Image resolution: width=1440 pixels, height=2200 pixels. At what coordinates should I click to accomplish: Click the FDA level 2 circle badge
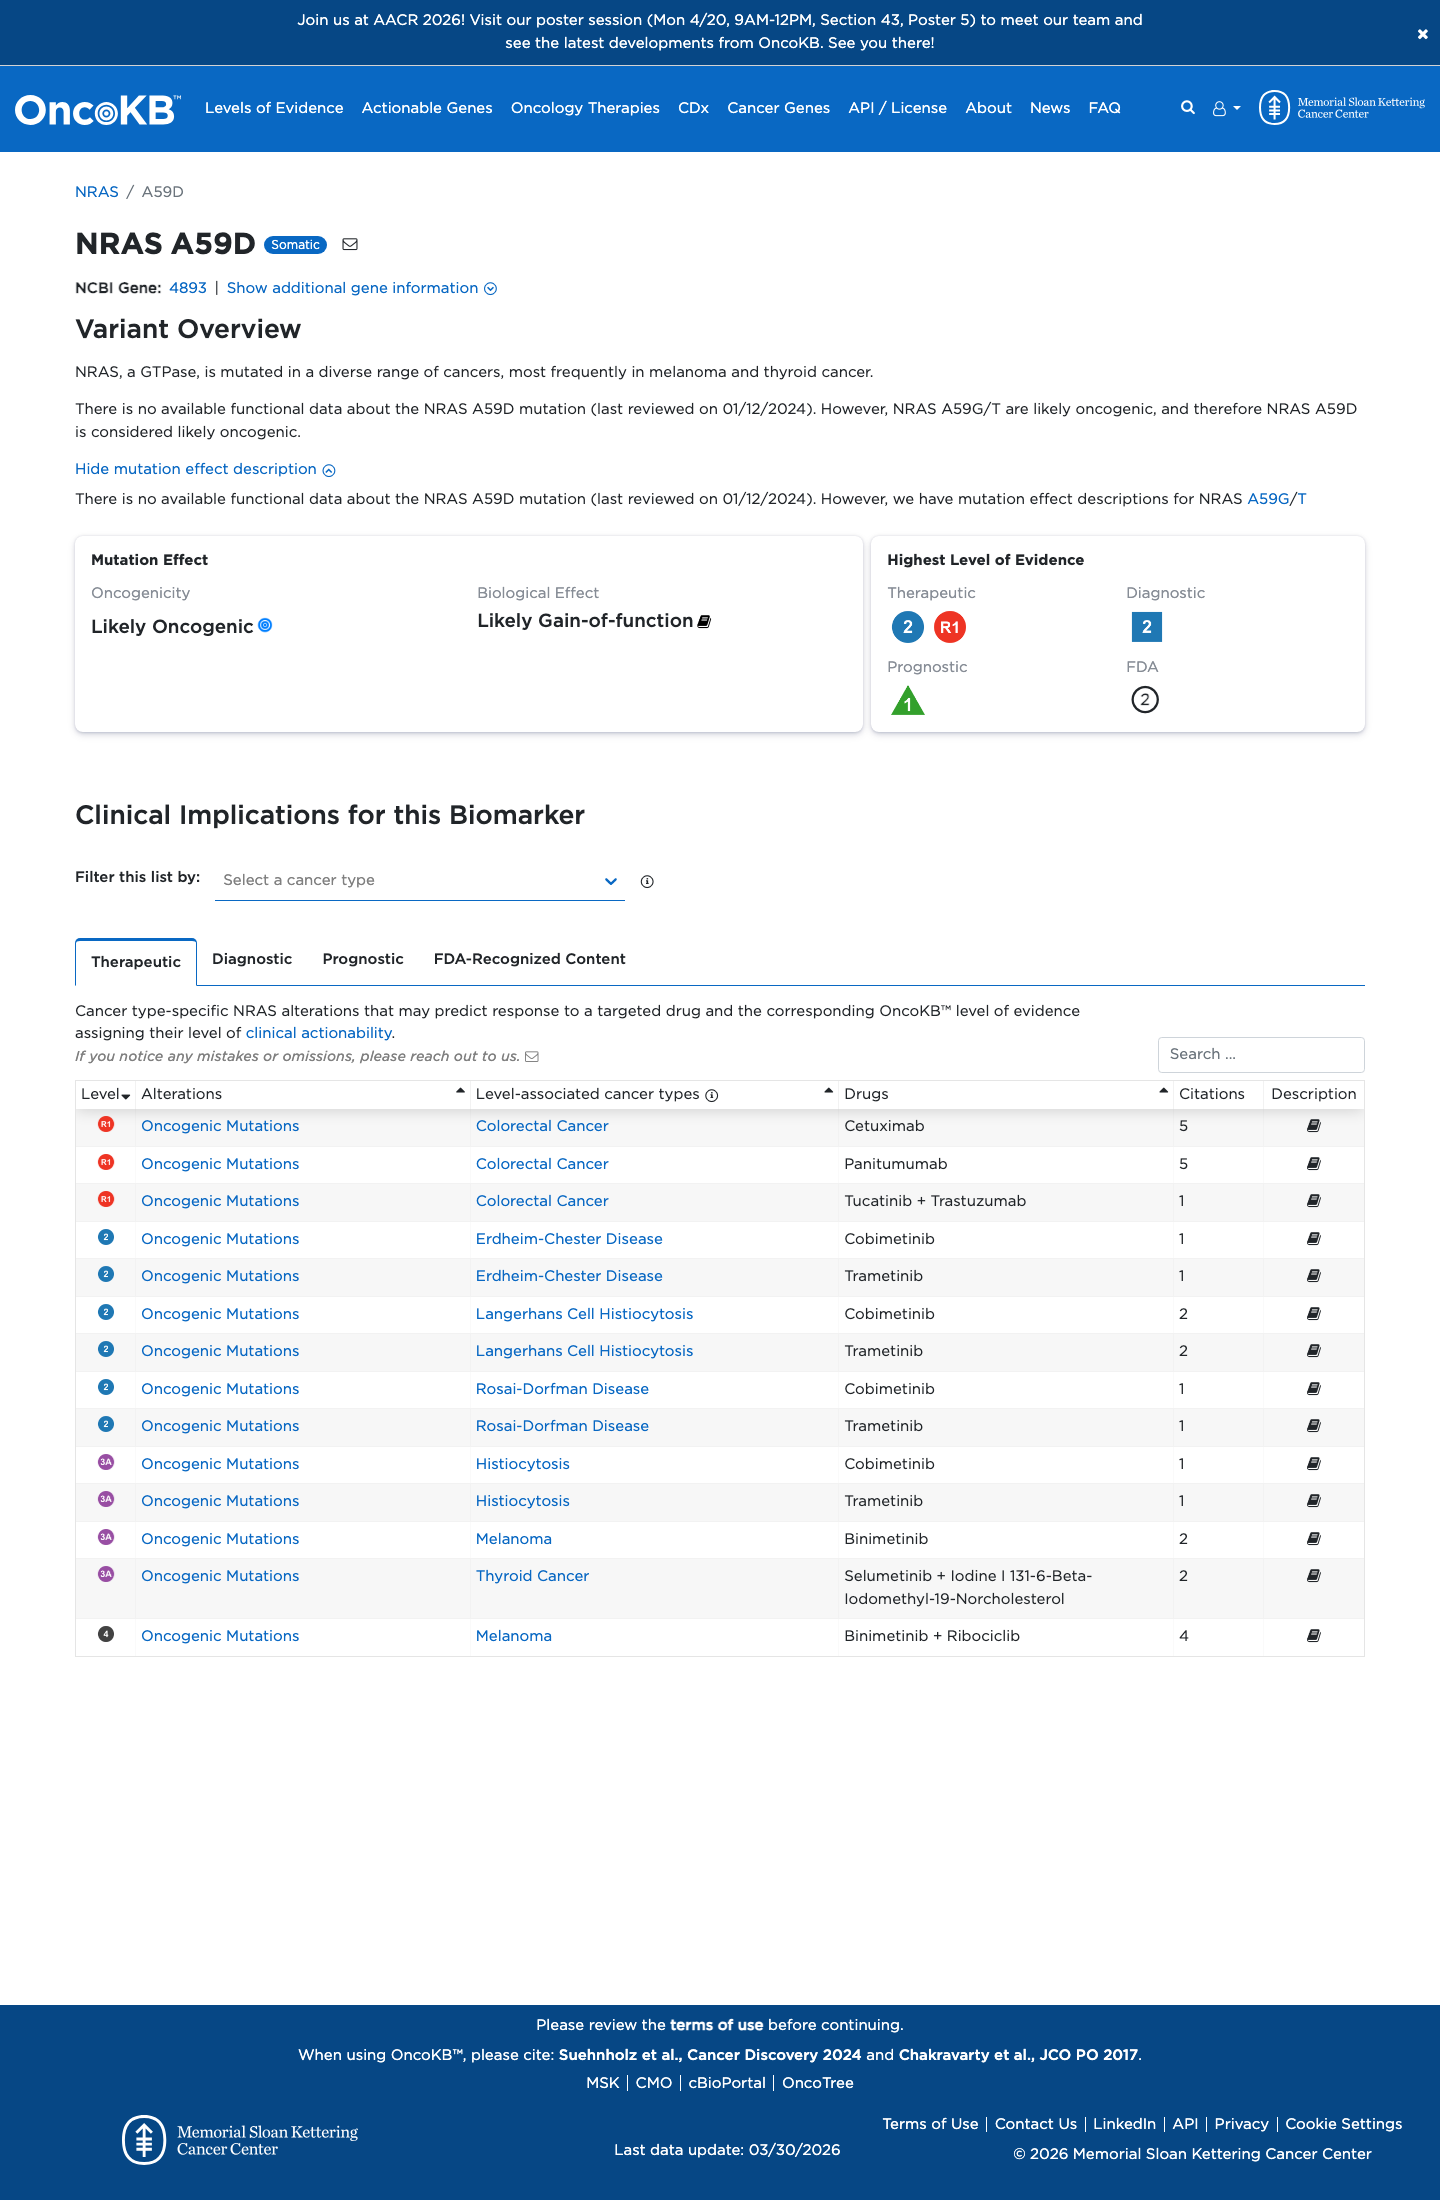(x=1145, y=700)
